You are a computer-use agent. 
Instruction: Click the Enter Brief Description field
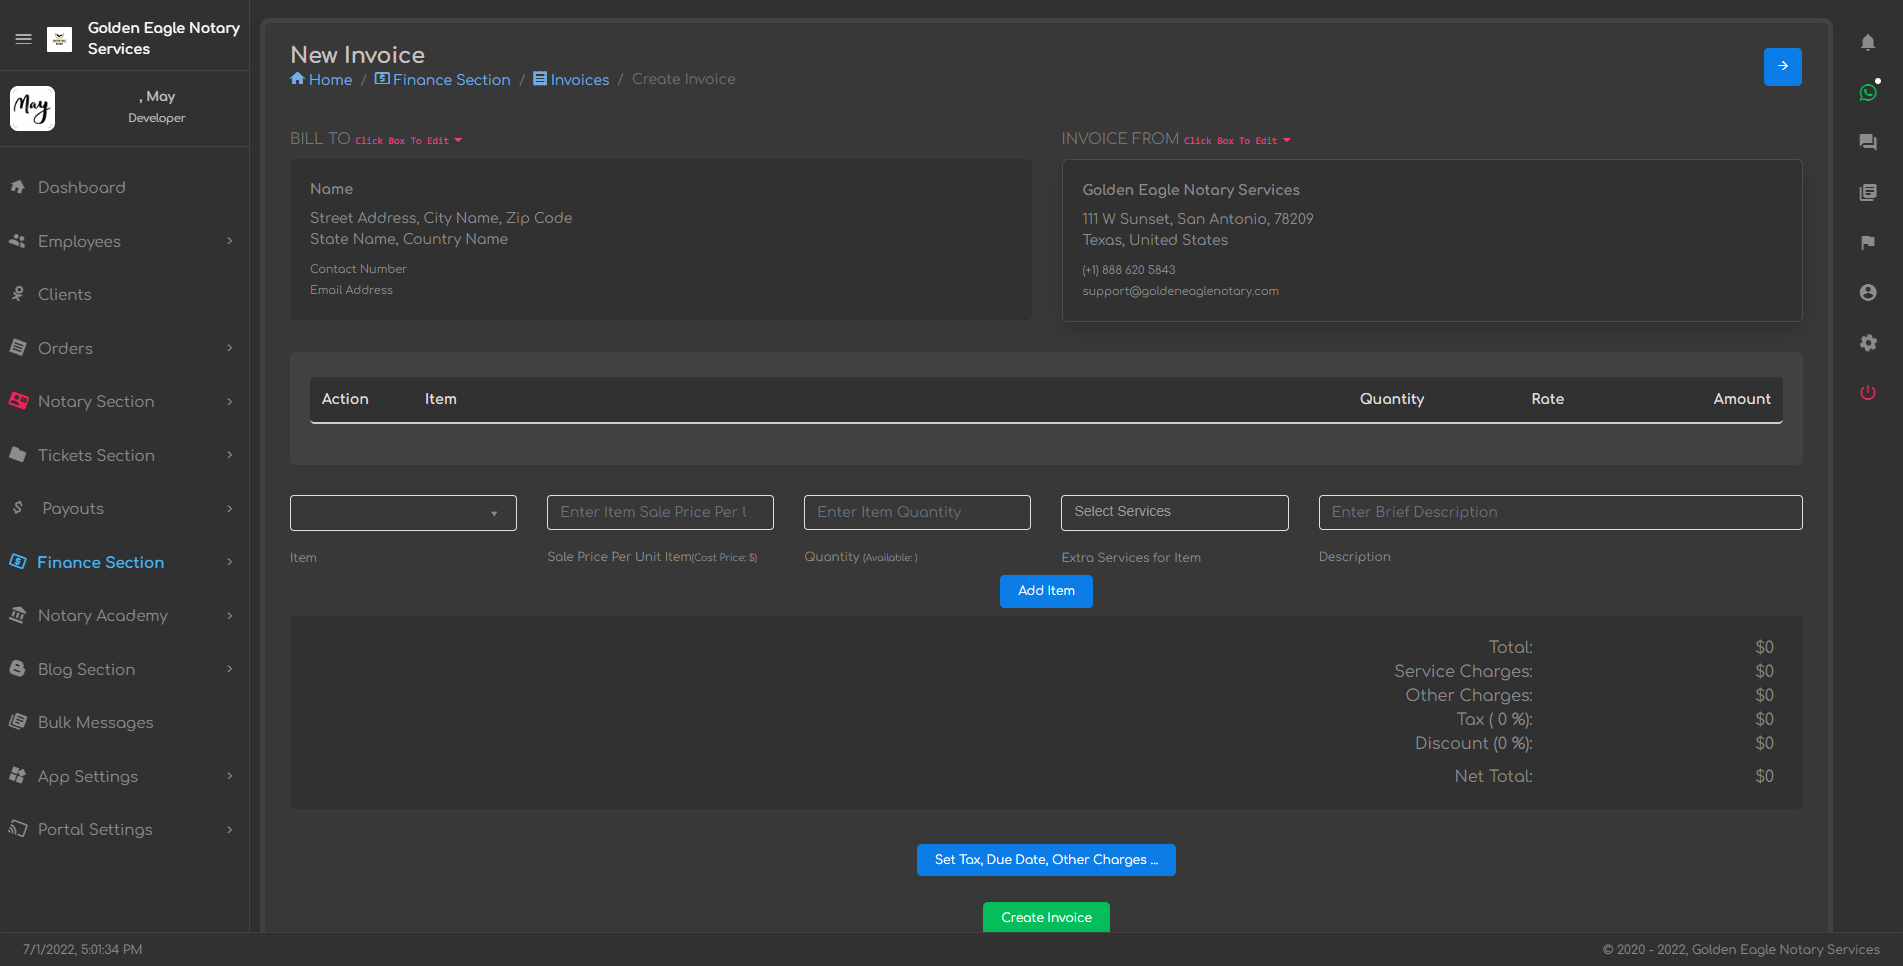[x=1560, y=512]
